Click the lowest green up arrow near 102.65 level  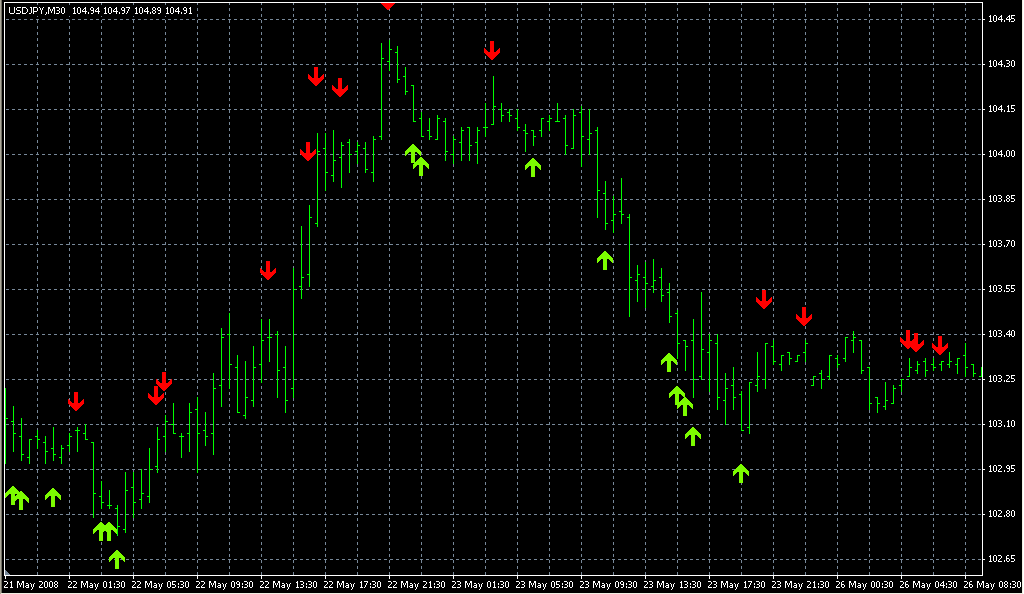pos(116,559)
